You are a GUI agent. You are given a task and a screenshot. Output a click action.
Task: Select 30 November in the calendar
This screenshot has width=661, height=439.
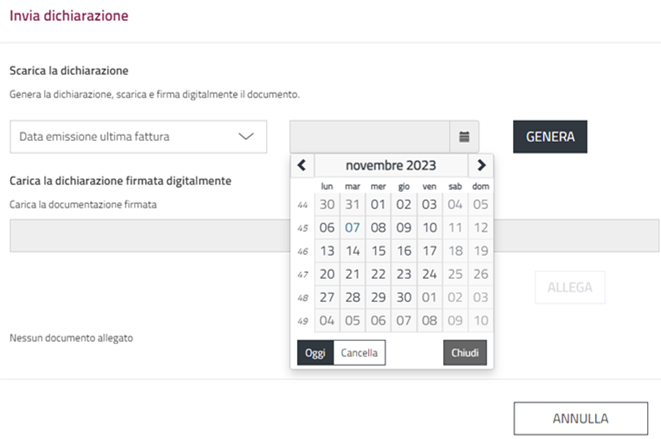(x=404, y=297)
